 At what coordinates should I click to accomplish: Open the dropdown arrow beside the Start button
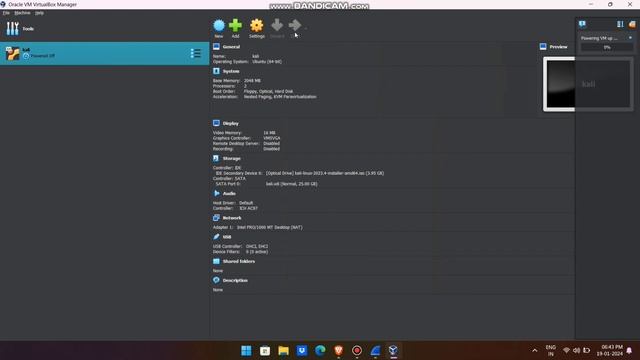pyautogui.click(x=306, y=28)
